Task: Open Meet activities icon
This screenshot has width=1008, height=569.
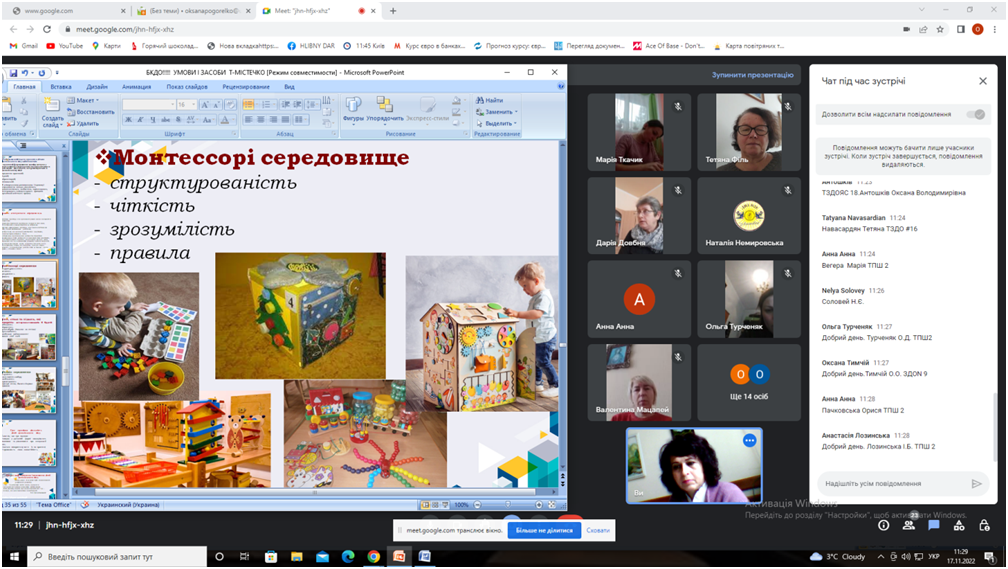Action: tap(958, 525)
